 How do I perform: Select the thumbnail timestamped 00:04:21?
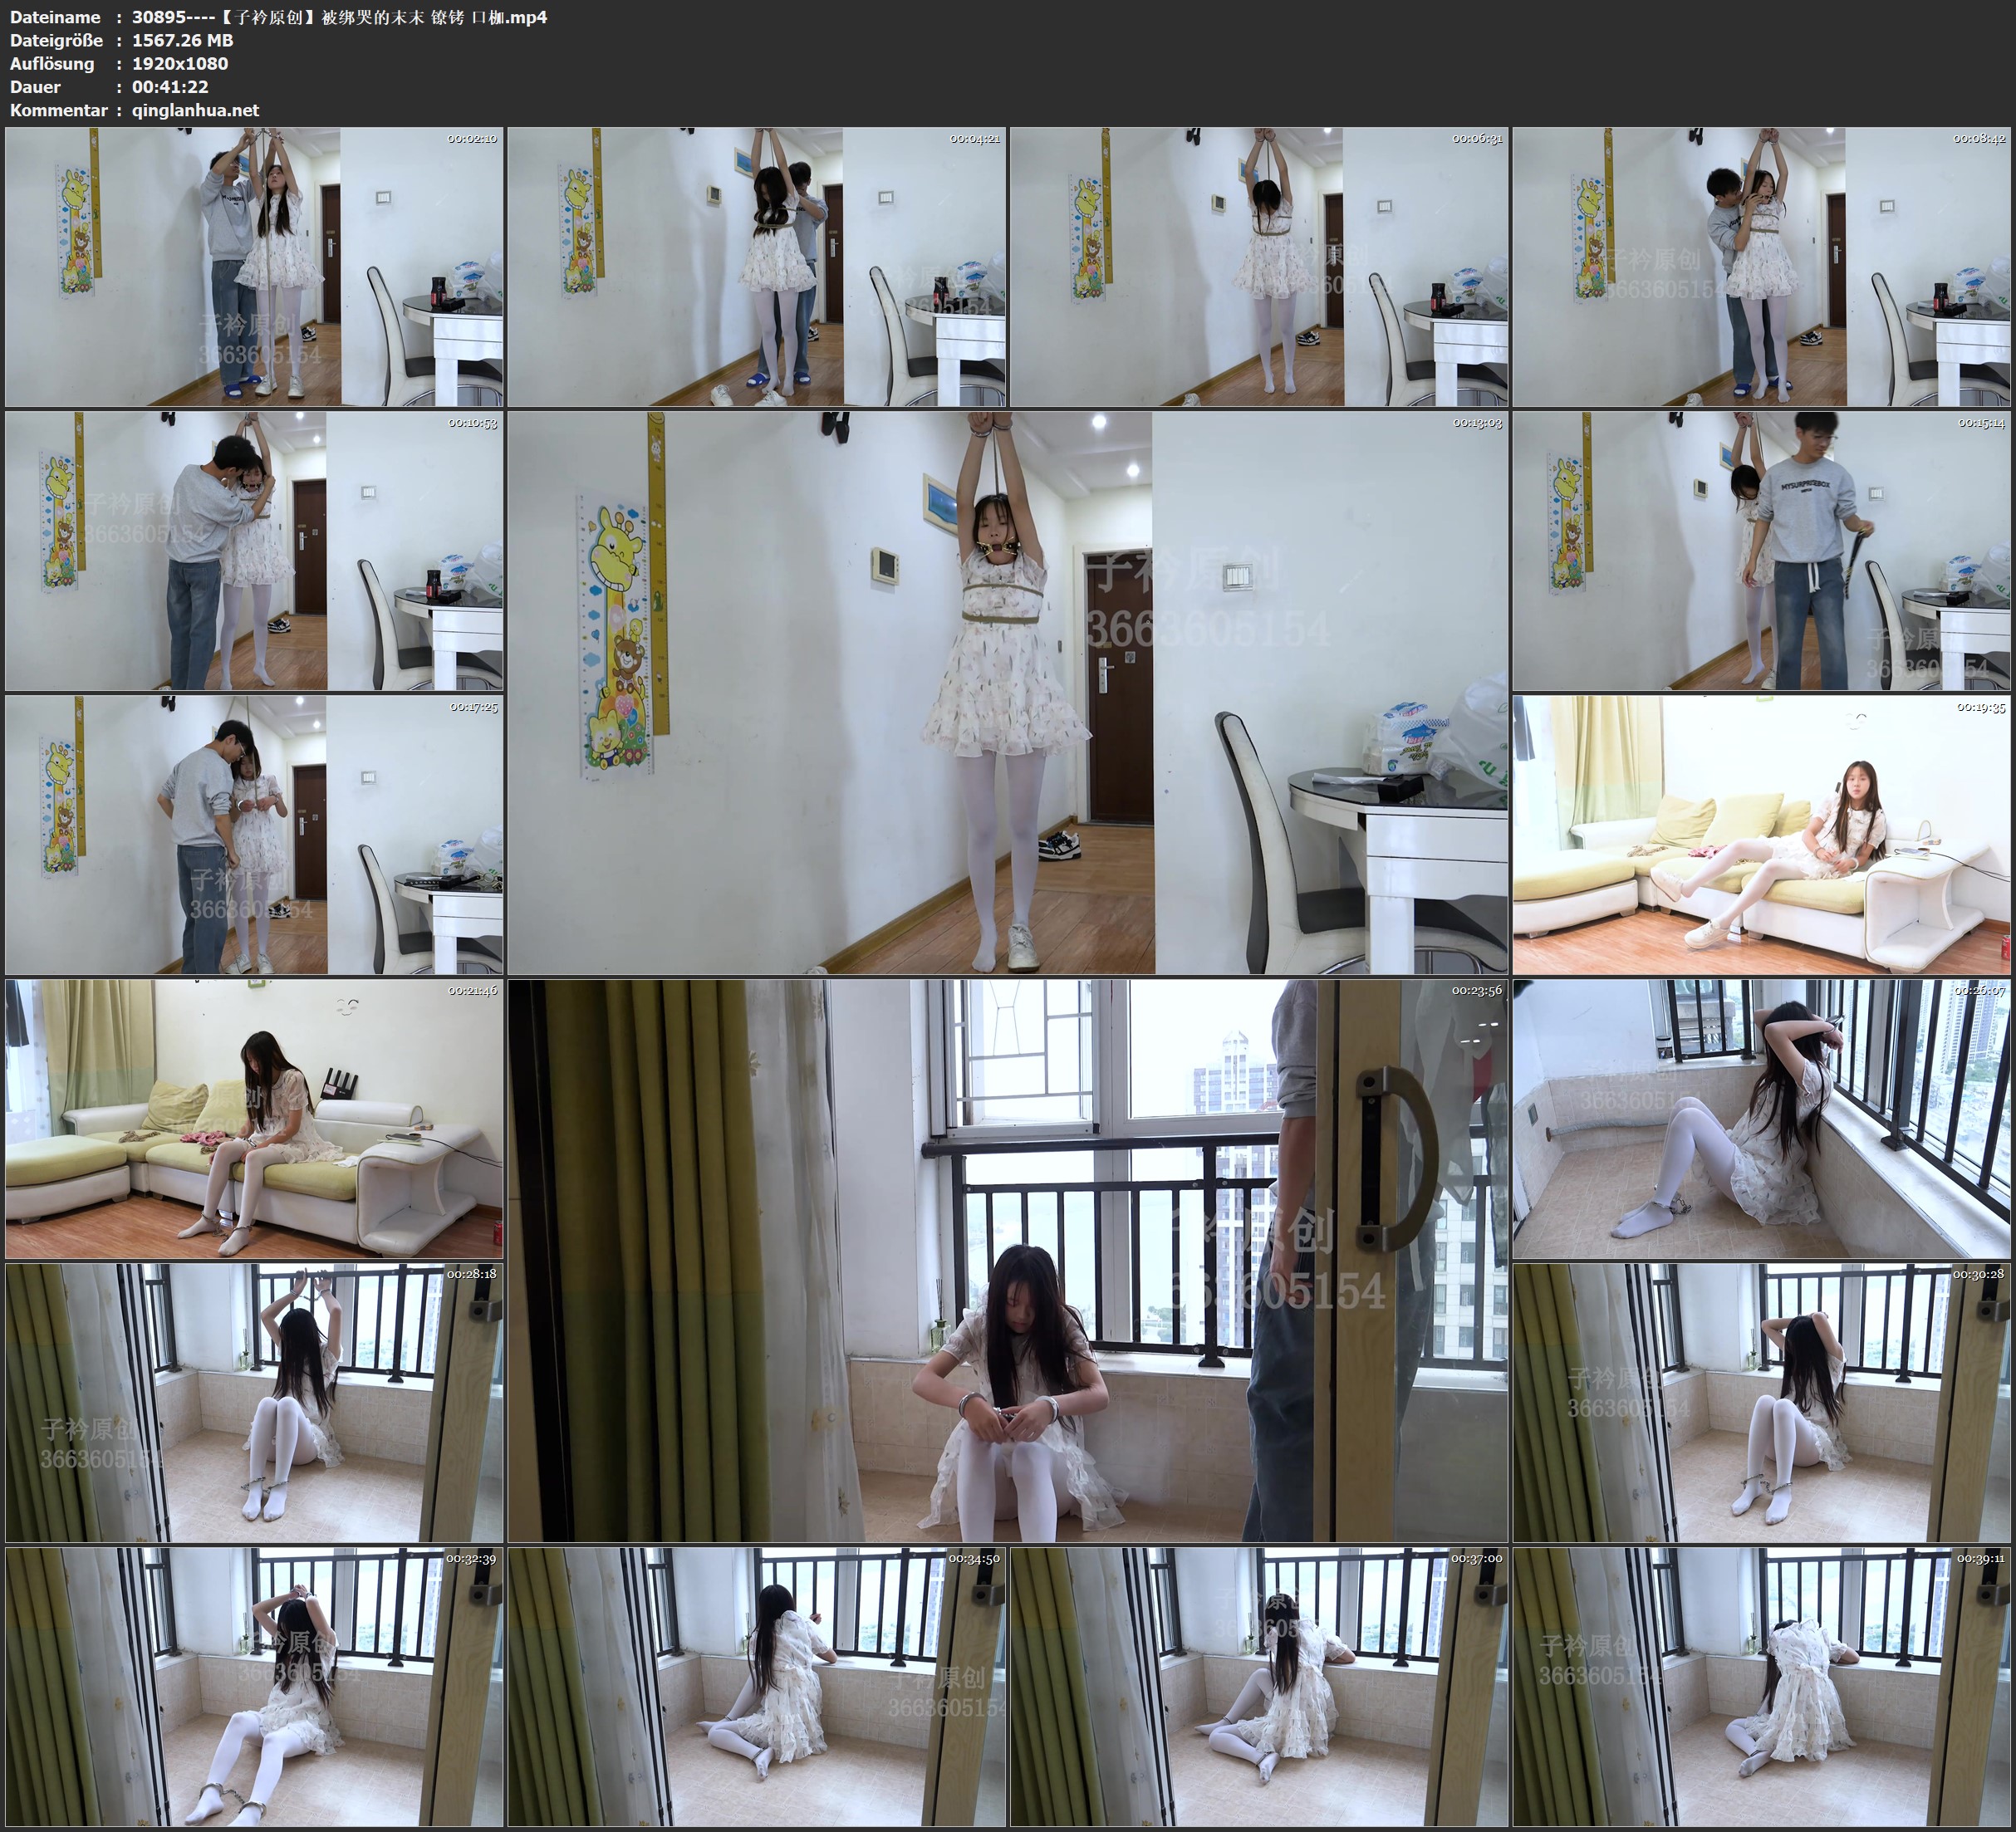[757, 266]
